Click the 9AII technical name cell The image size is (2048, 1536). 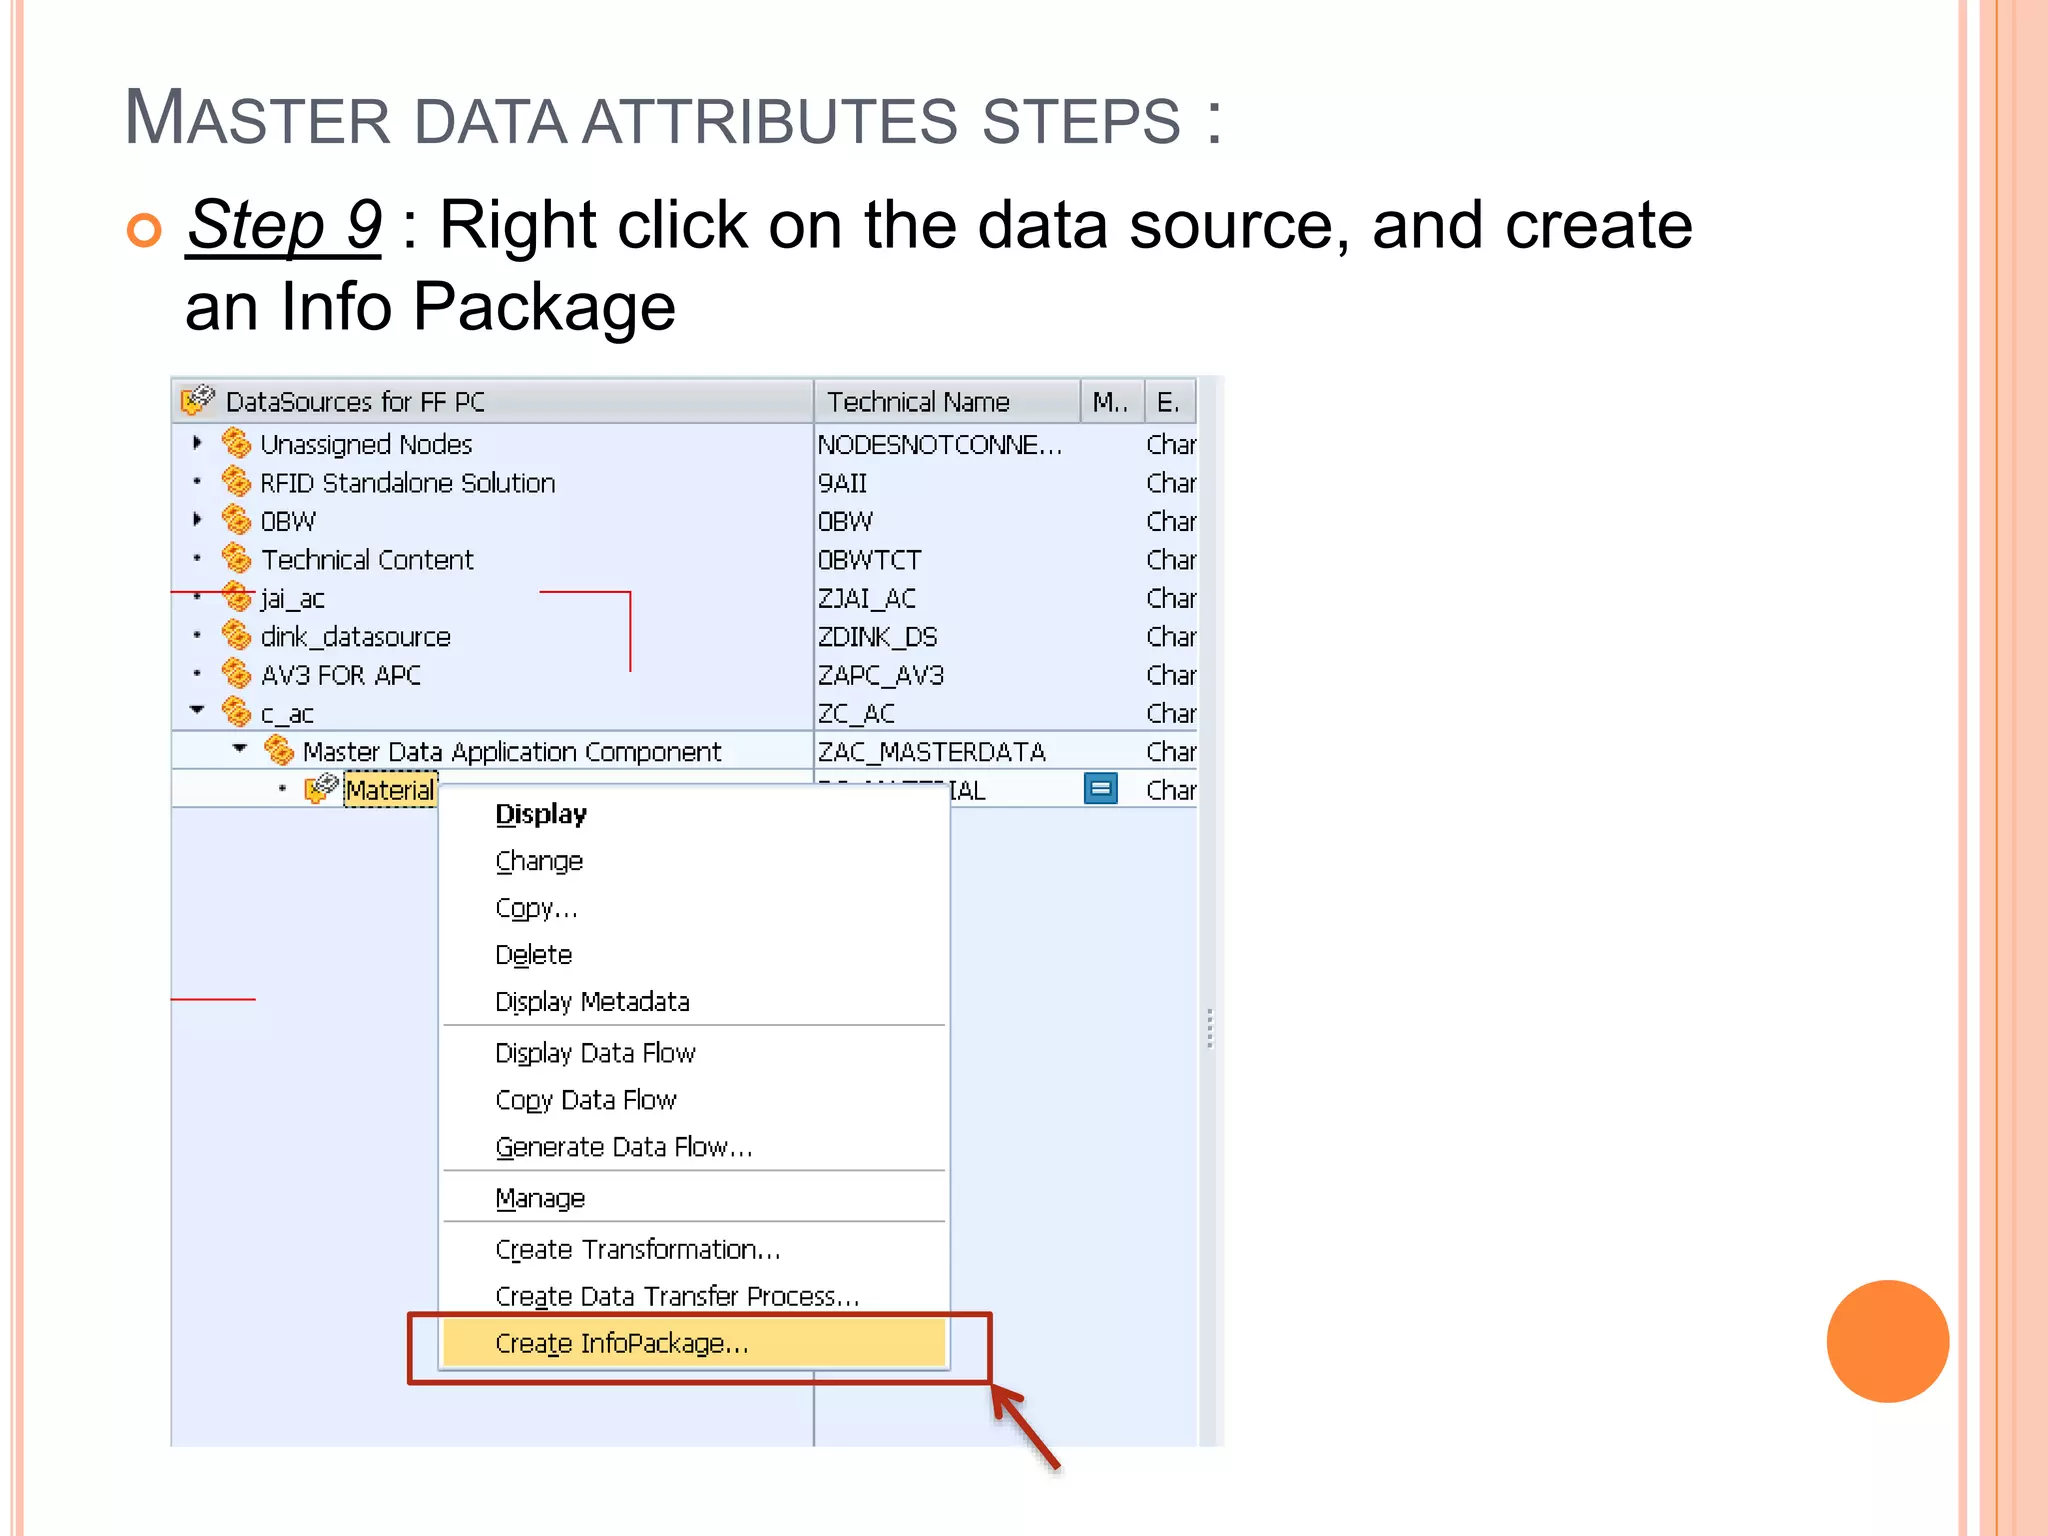click(x=842, y=483)
